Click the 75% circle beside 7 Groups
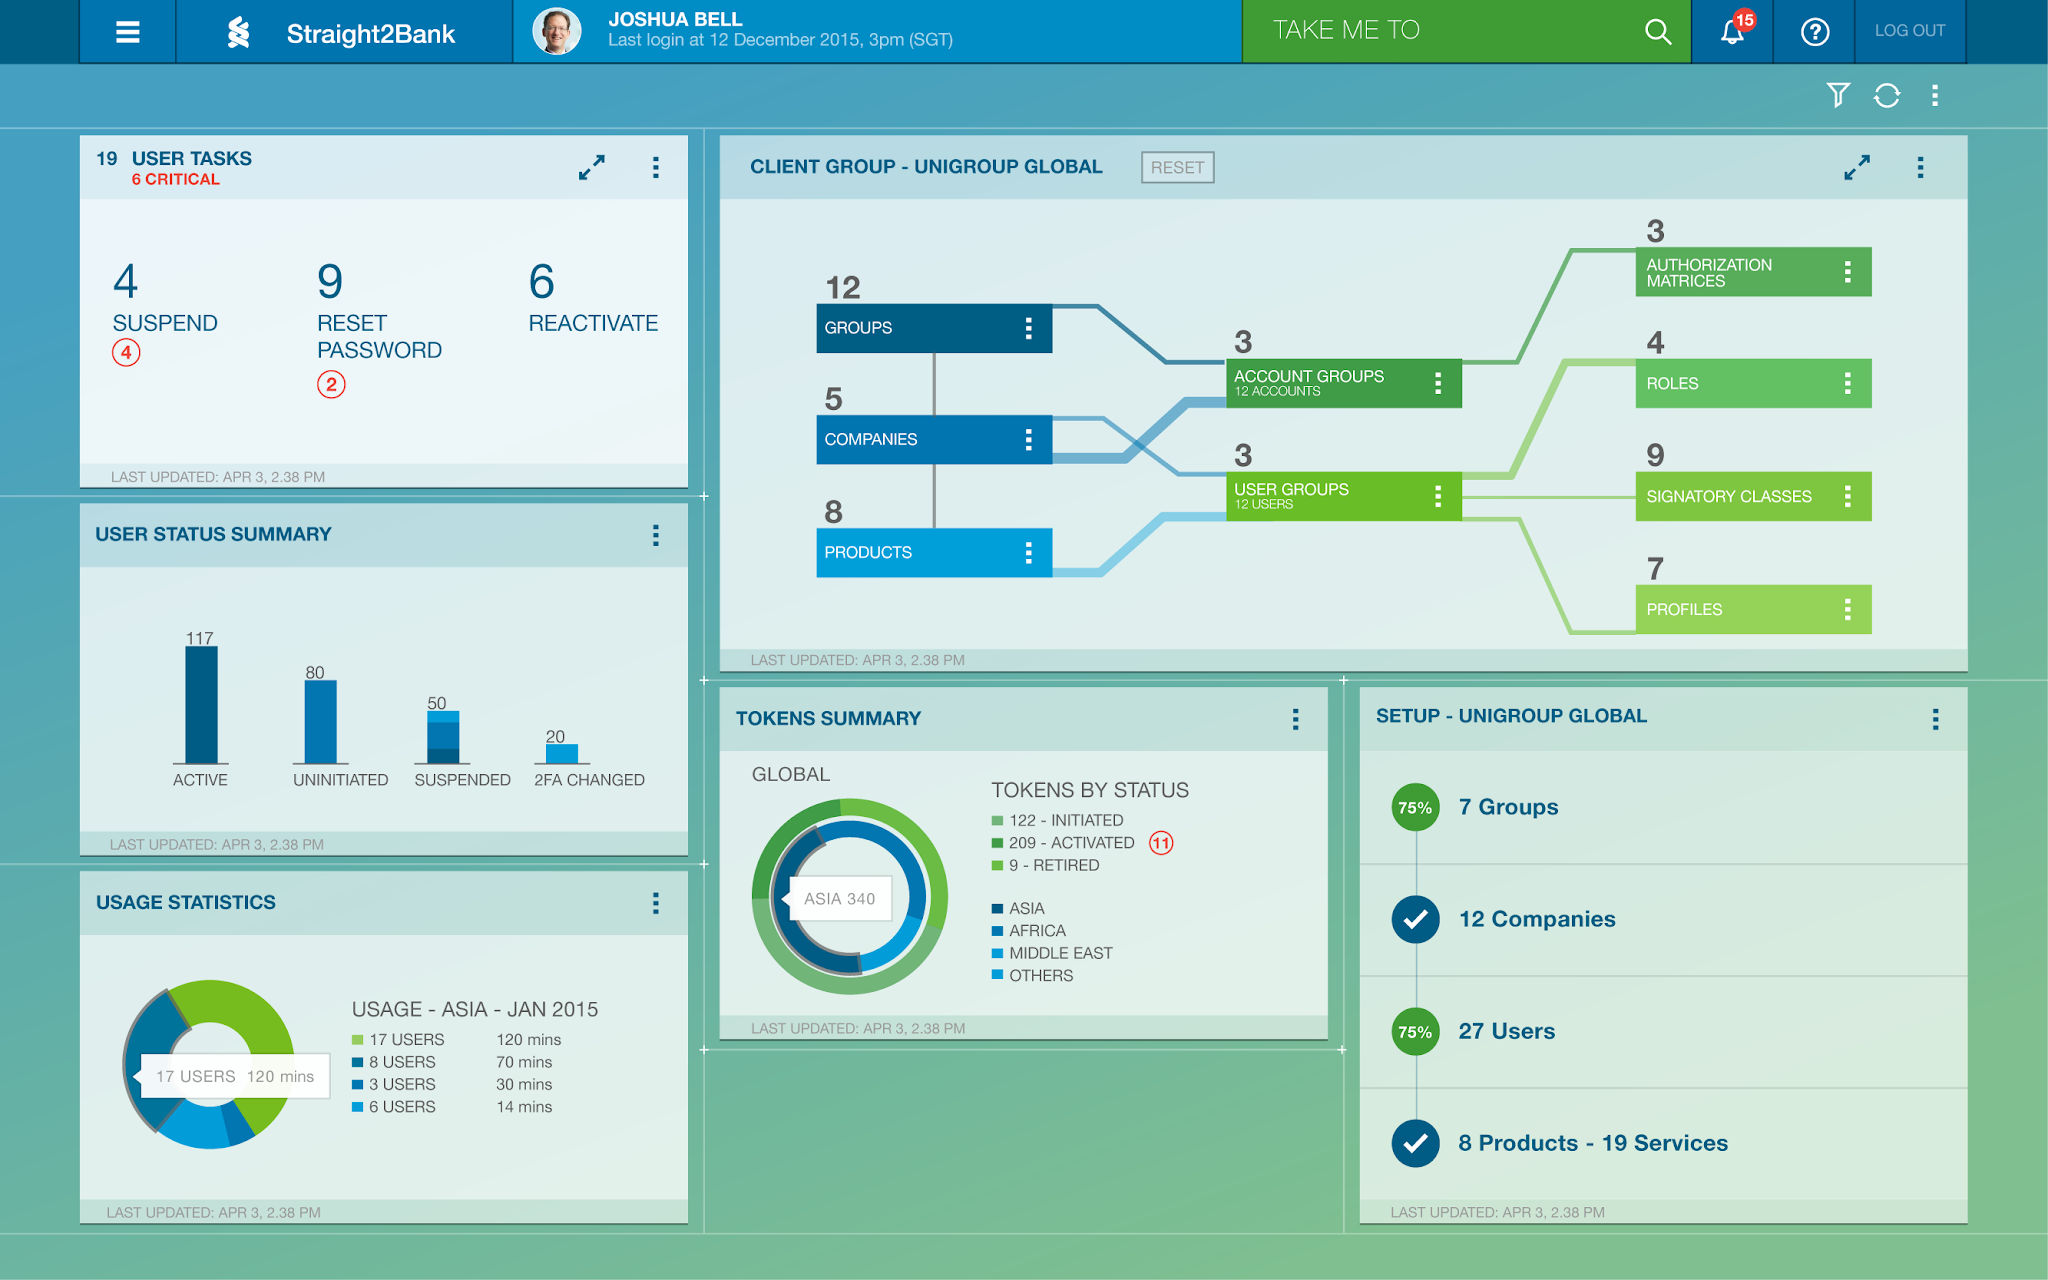This screenshot has width=2048, height=1280. pyautogui.click(x=1415, y=807)
